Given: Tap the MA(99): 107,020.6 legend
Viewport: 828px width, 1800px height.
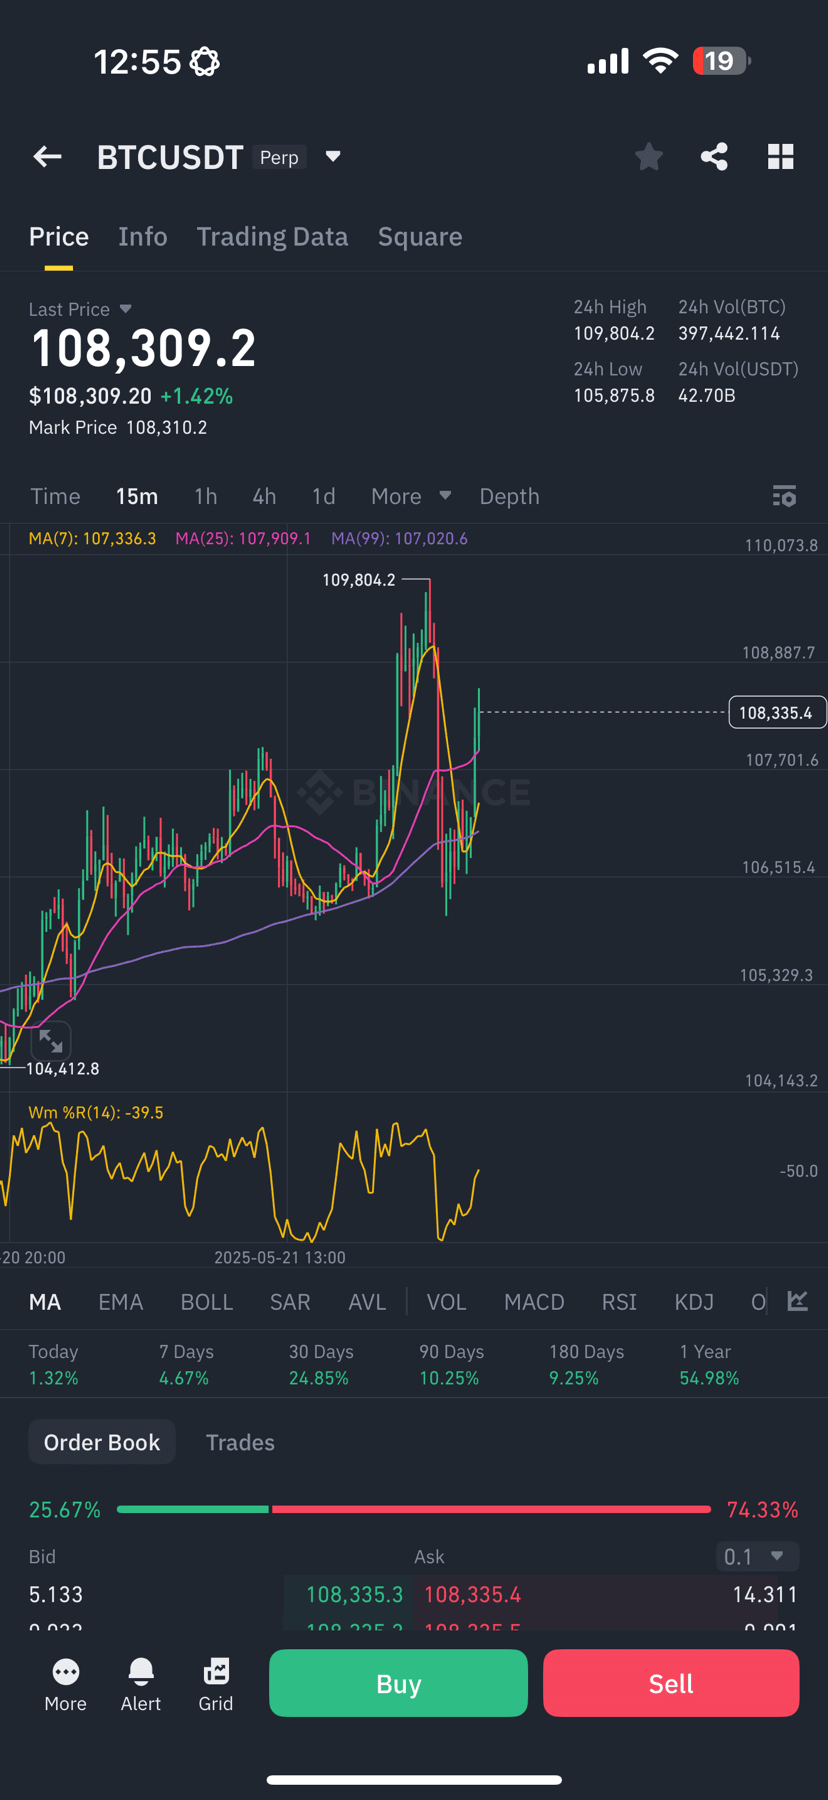Looking at the screenshot, I should pos(399,538).
